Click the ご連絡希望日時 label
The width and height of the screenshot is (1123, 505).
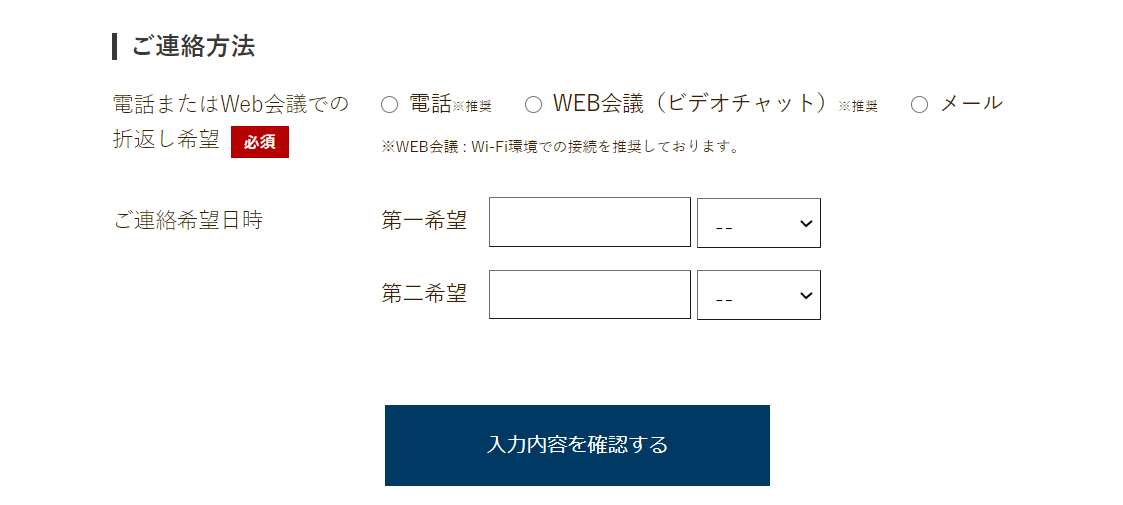click(188, 220)
